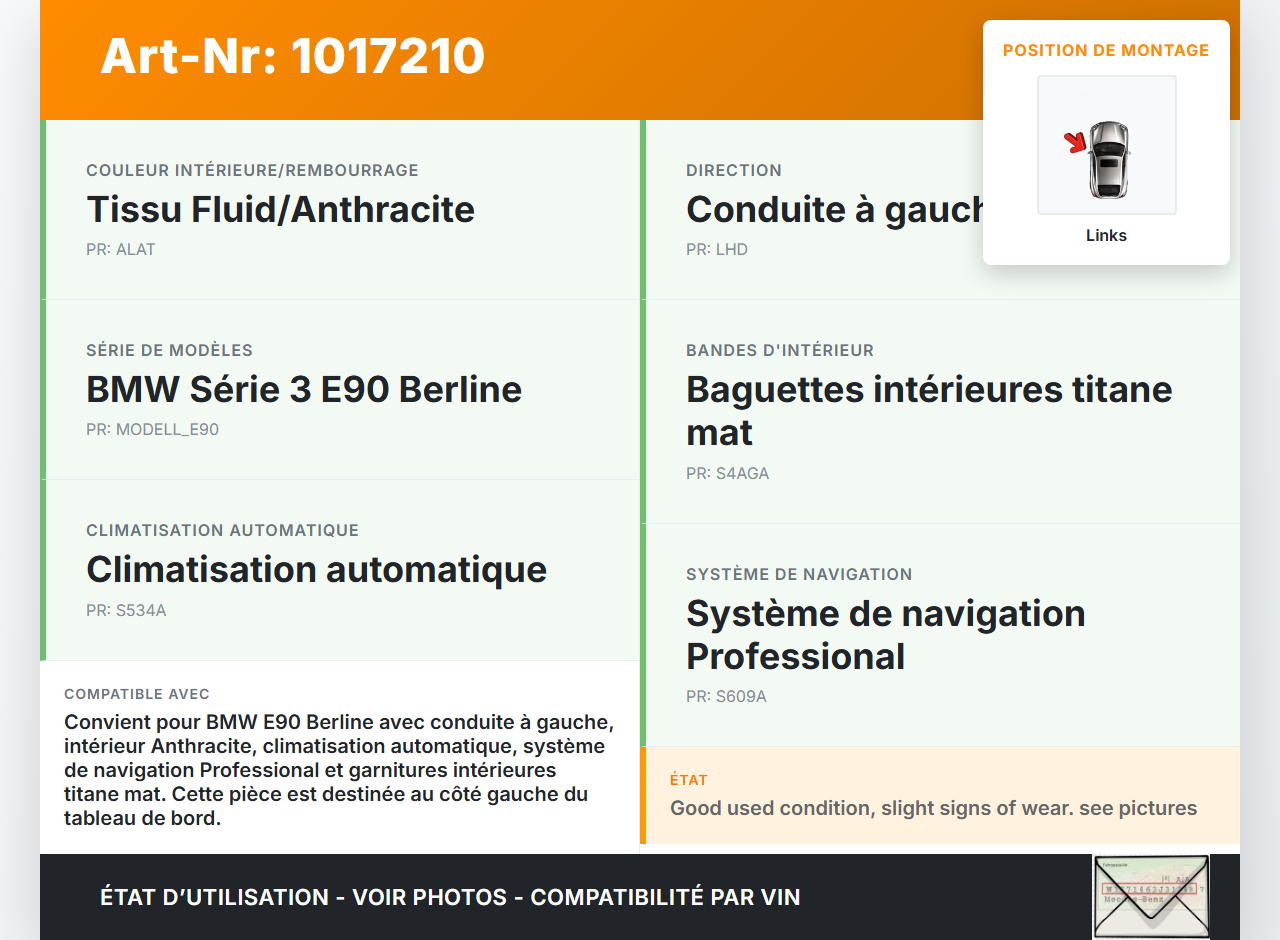
Task: Click the ÉTAT label
Action: 689,780
